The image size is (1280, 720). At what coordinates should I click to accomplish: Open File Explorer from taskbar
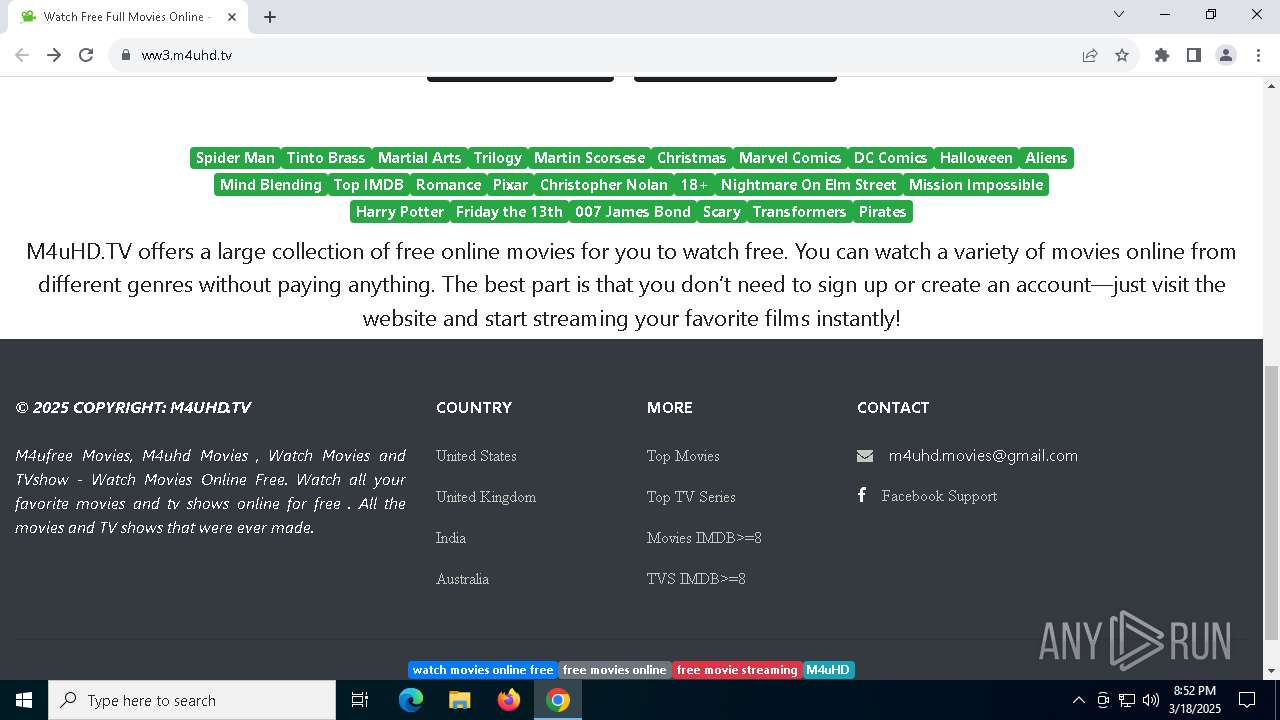click(x=459, y=700)
